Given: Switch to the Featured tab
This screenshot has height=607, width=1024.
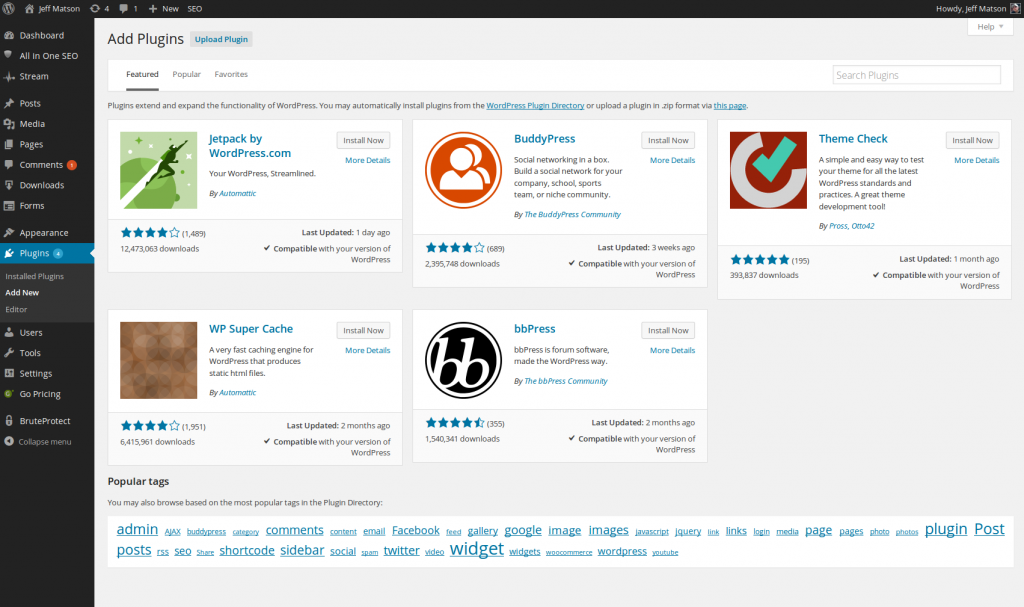Looking at the screenshot, I should click(142, 74).
